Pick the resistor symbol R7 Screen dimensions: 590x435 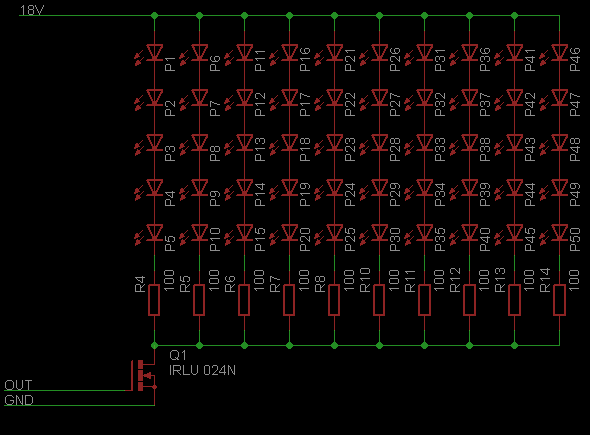click(x=289, y=300)
